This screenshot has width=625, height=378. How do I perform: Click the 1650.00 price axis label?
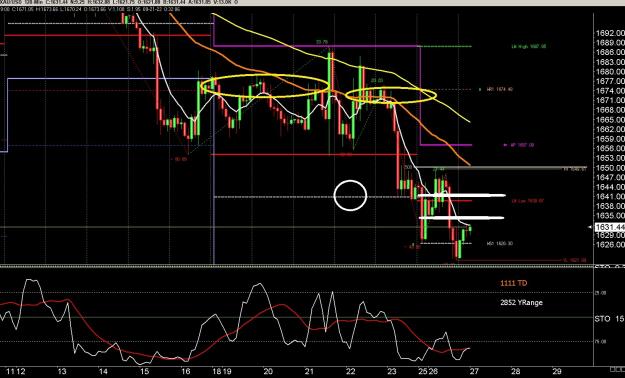pyautogui.click(x=610, y=168)
